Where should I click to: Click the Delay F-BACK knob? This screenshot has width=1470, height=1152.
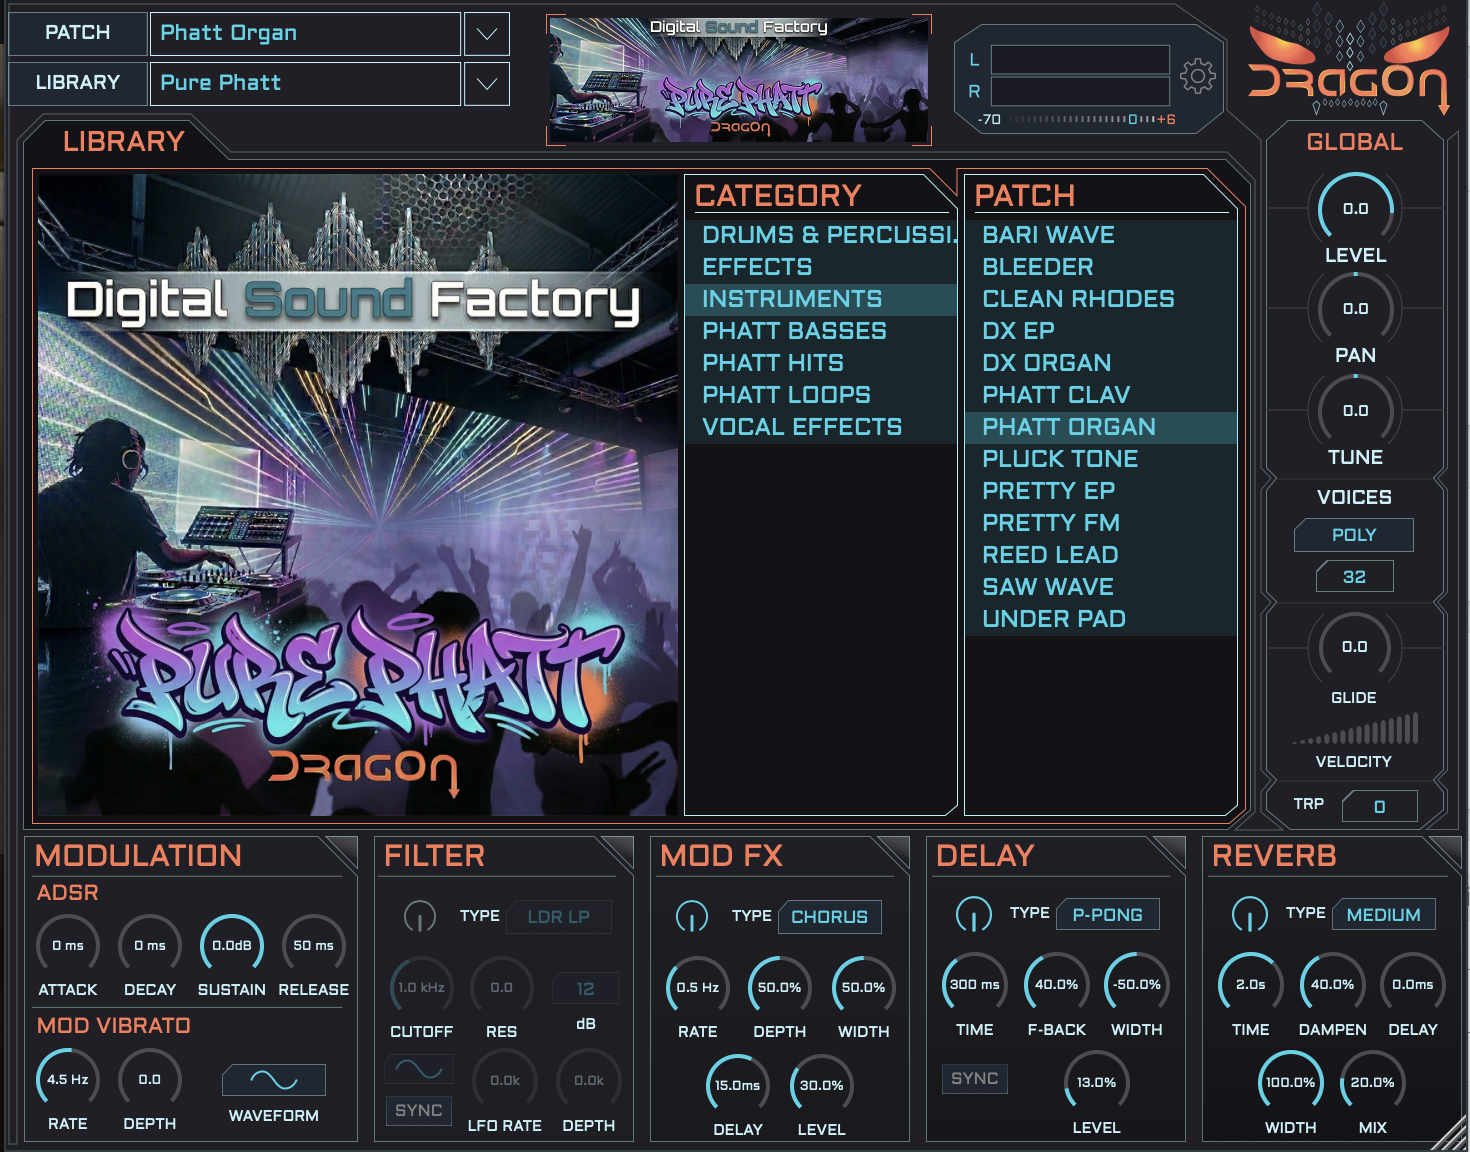click(x=1057, y=985)
